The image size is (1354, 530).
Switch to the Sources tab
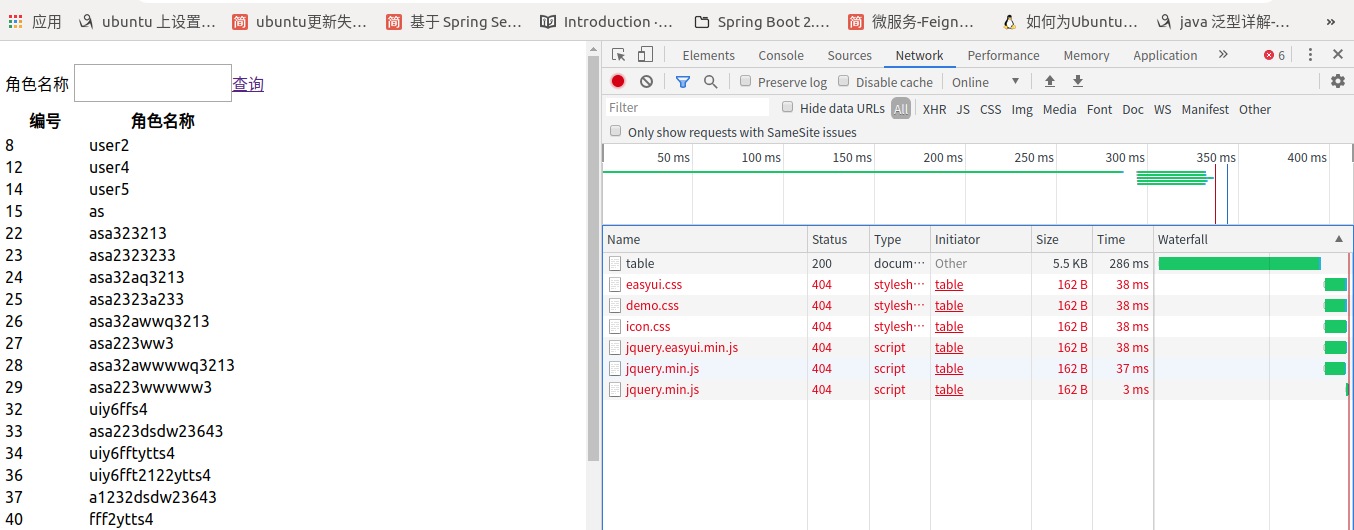coord(850,55)
